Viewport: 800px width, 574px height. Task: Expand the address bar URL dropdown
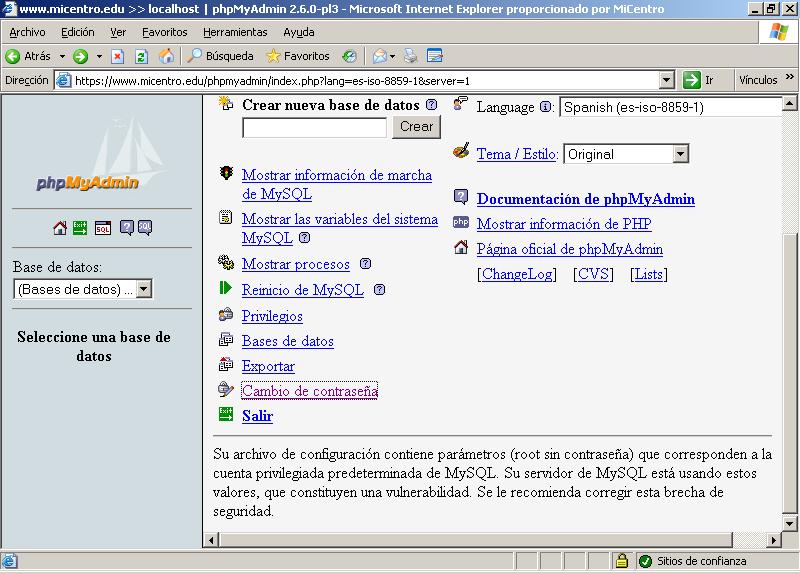tap(666, 80)
